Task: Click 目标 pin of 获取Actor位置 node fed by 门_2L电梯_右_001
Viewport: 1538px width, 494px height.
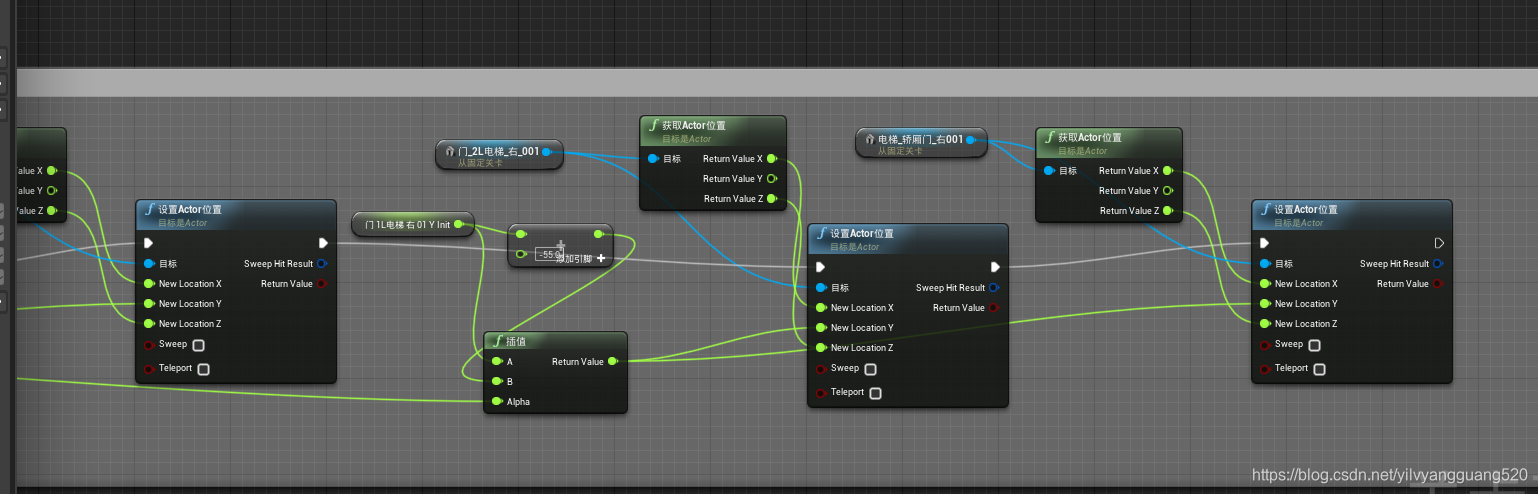Action: point(653,159)
